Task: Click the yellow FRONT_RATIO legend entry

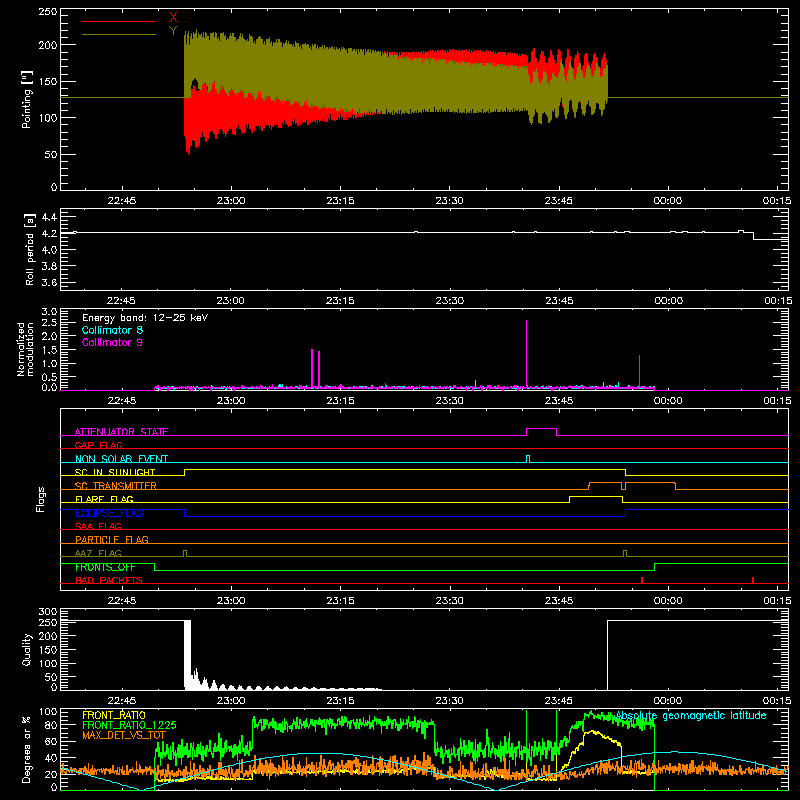Action: click(x=114, y=715)
